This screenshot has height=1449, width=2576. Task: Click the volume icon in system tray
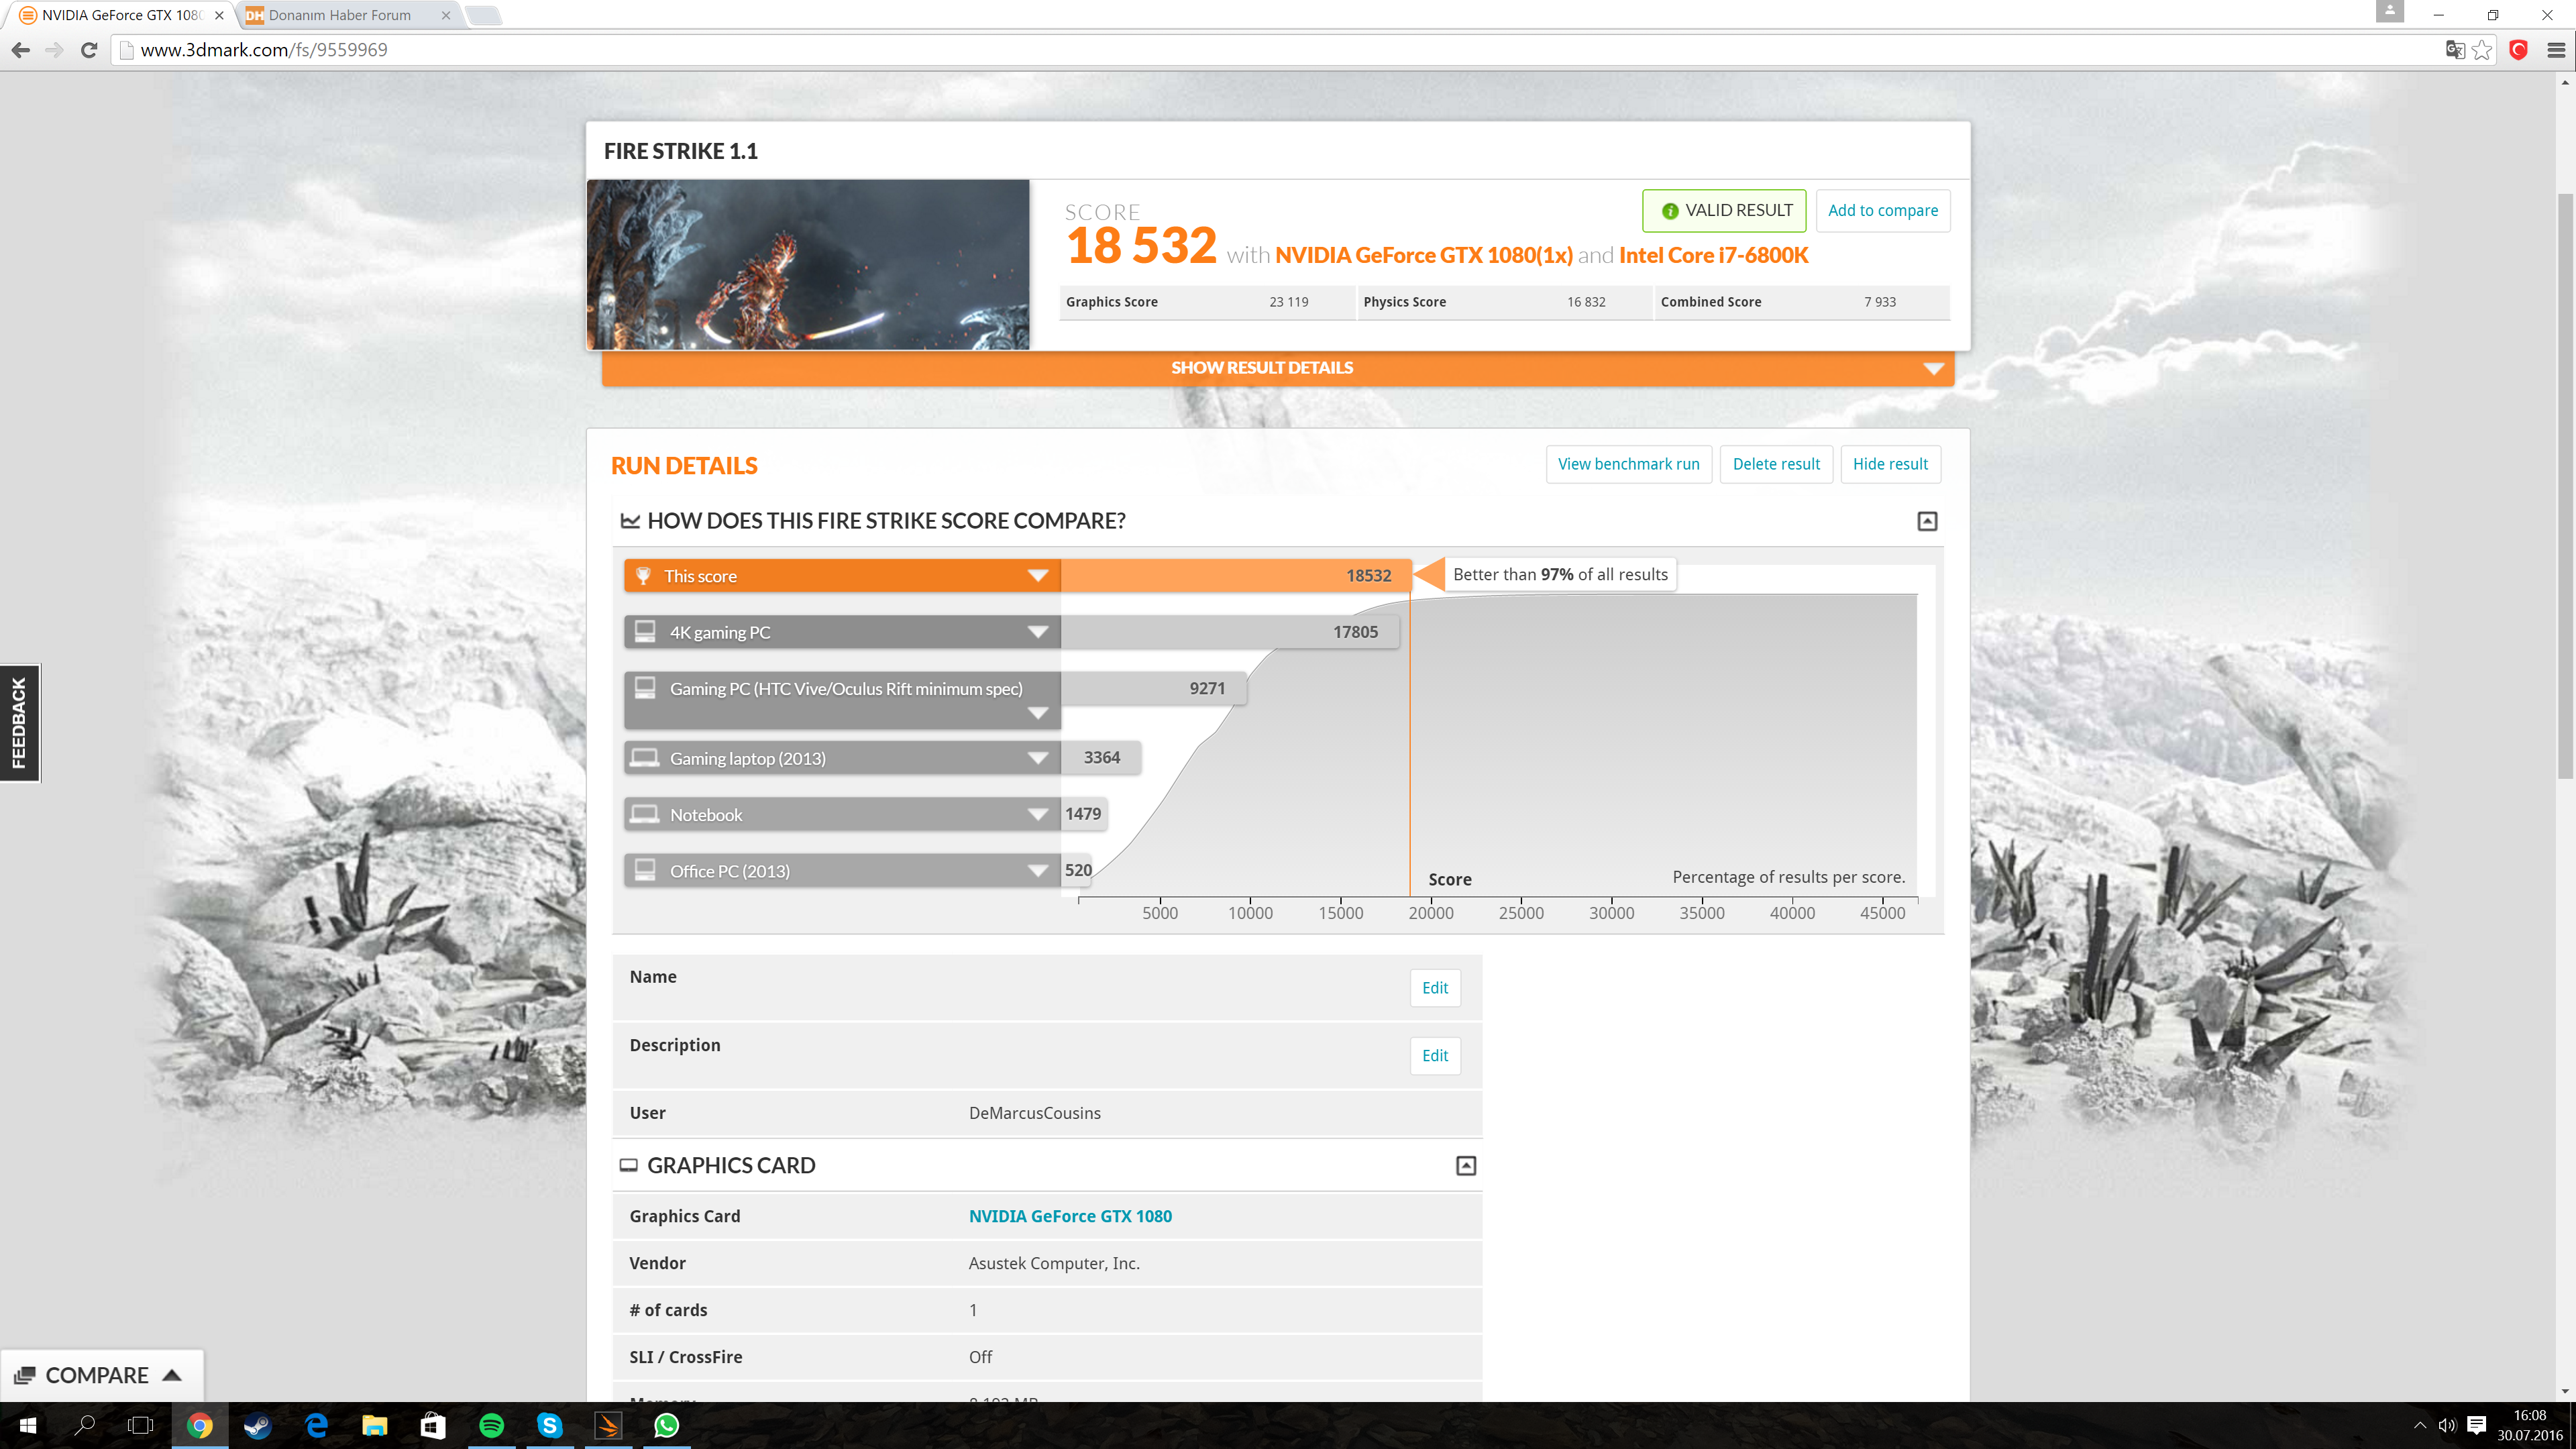click(2447, 1425)
